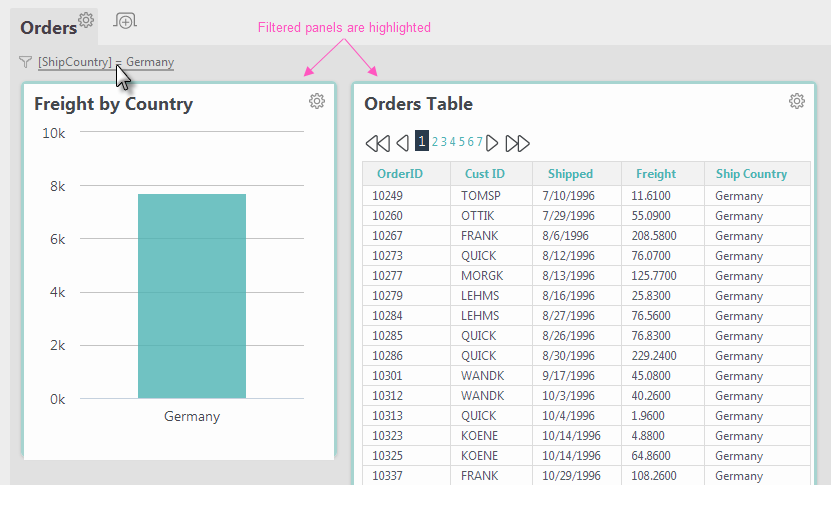Open Freight by Country panel settings gear
Screen dimensions: 831x505
[x=317, y=101]
